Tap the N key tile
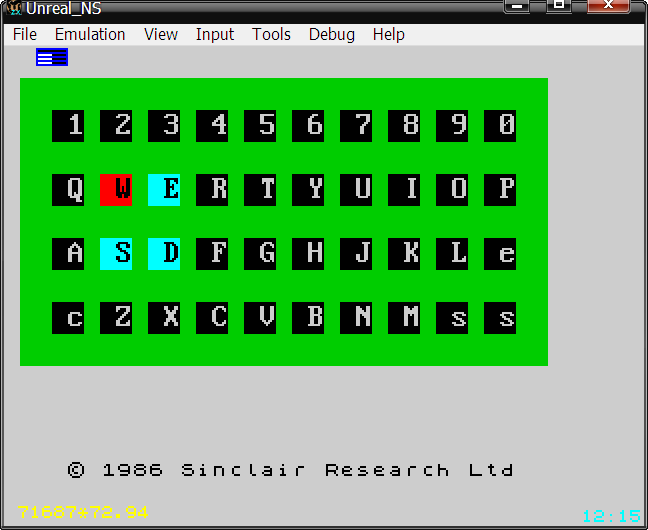The image size is (648, 530). [x=356, y=318]
